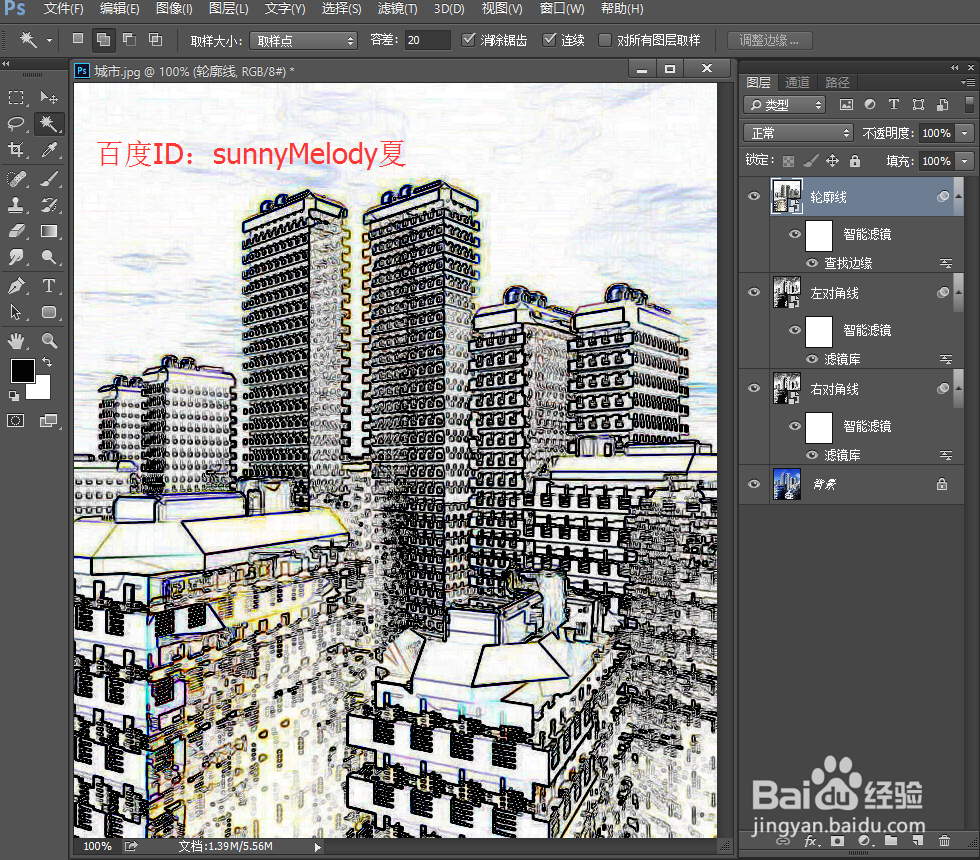Select the Crop tool

tap(15, 151)
